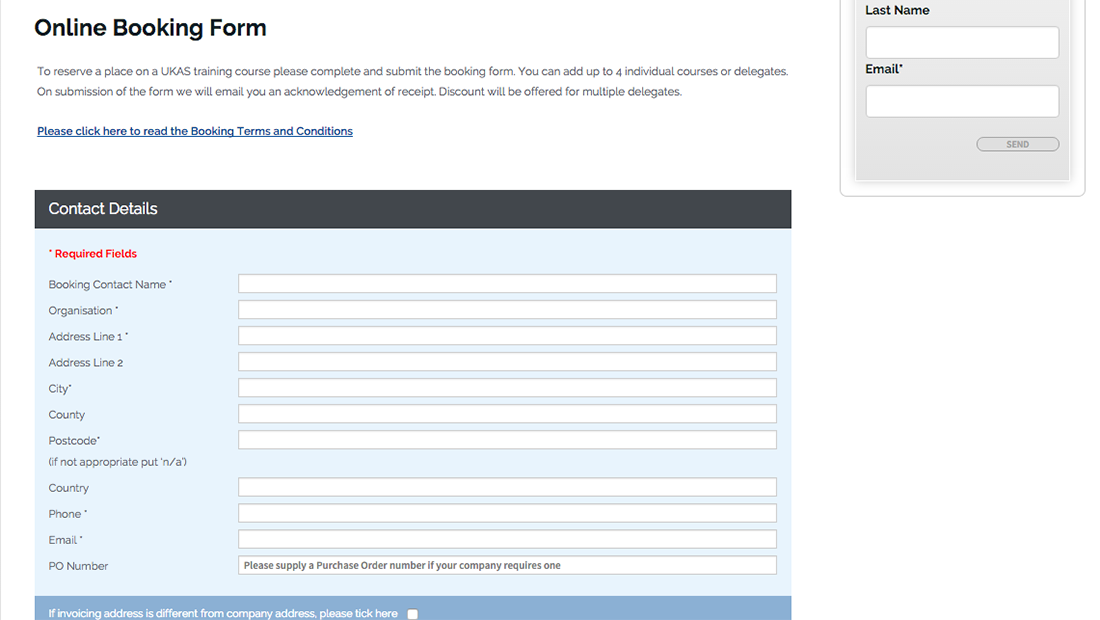Click the Last Name input field
Viewport: 1100px width, 620px height.
pyautogui.click(x=961, y=42)
